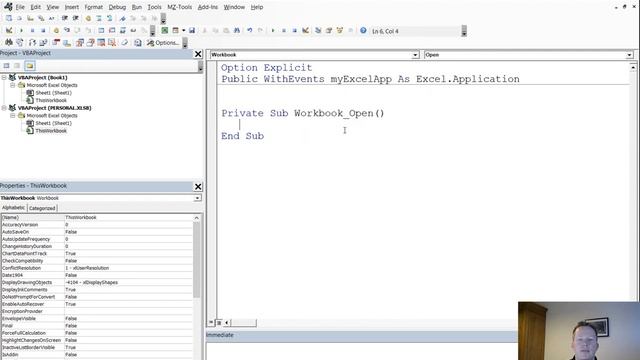The image size is (640, 360).
Task: Click the List Properties/Methods icon in the Edit toolbar
Action: pyautogui.click(x=9, y=18)
